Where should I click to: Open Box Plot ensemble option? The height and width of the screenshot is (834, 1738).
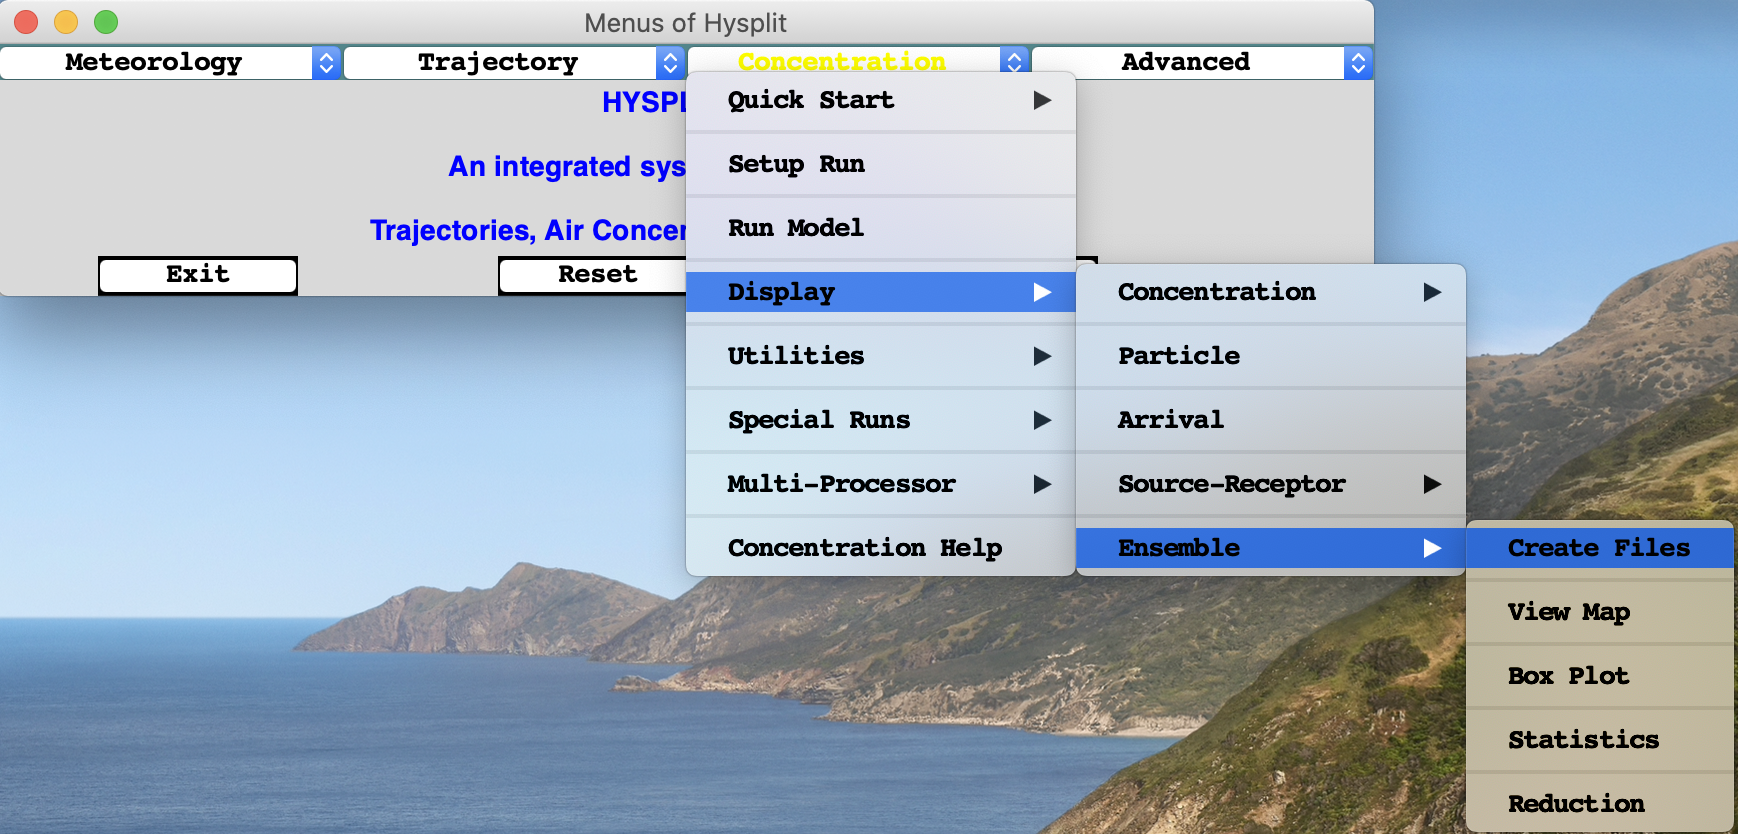click(1598, 676)
